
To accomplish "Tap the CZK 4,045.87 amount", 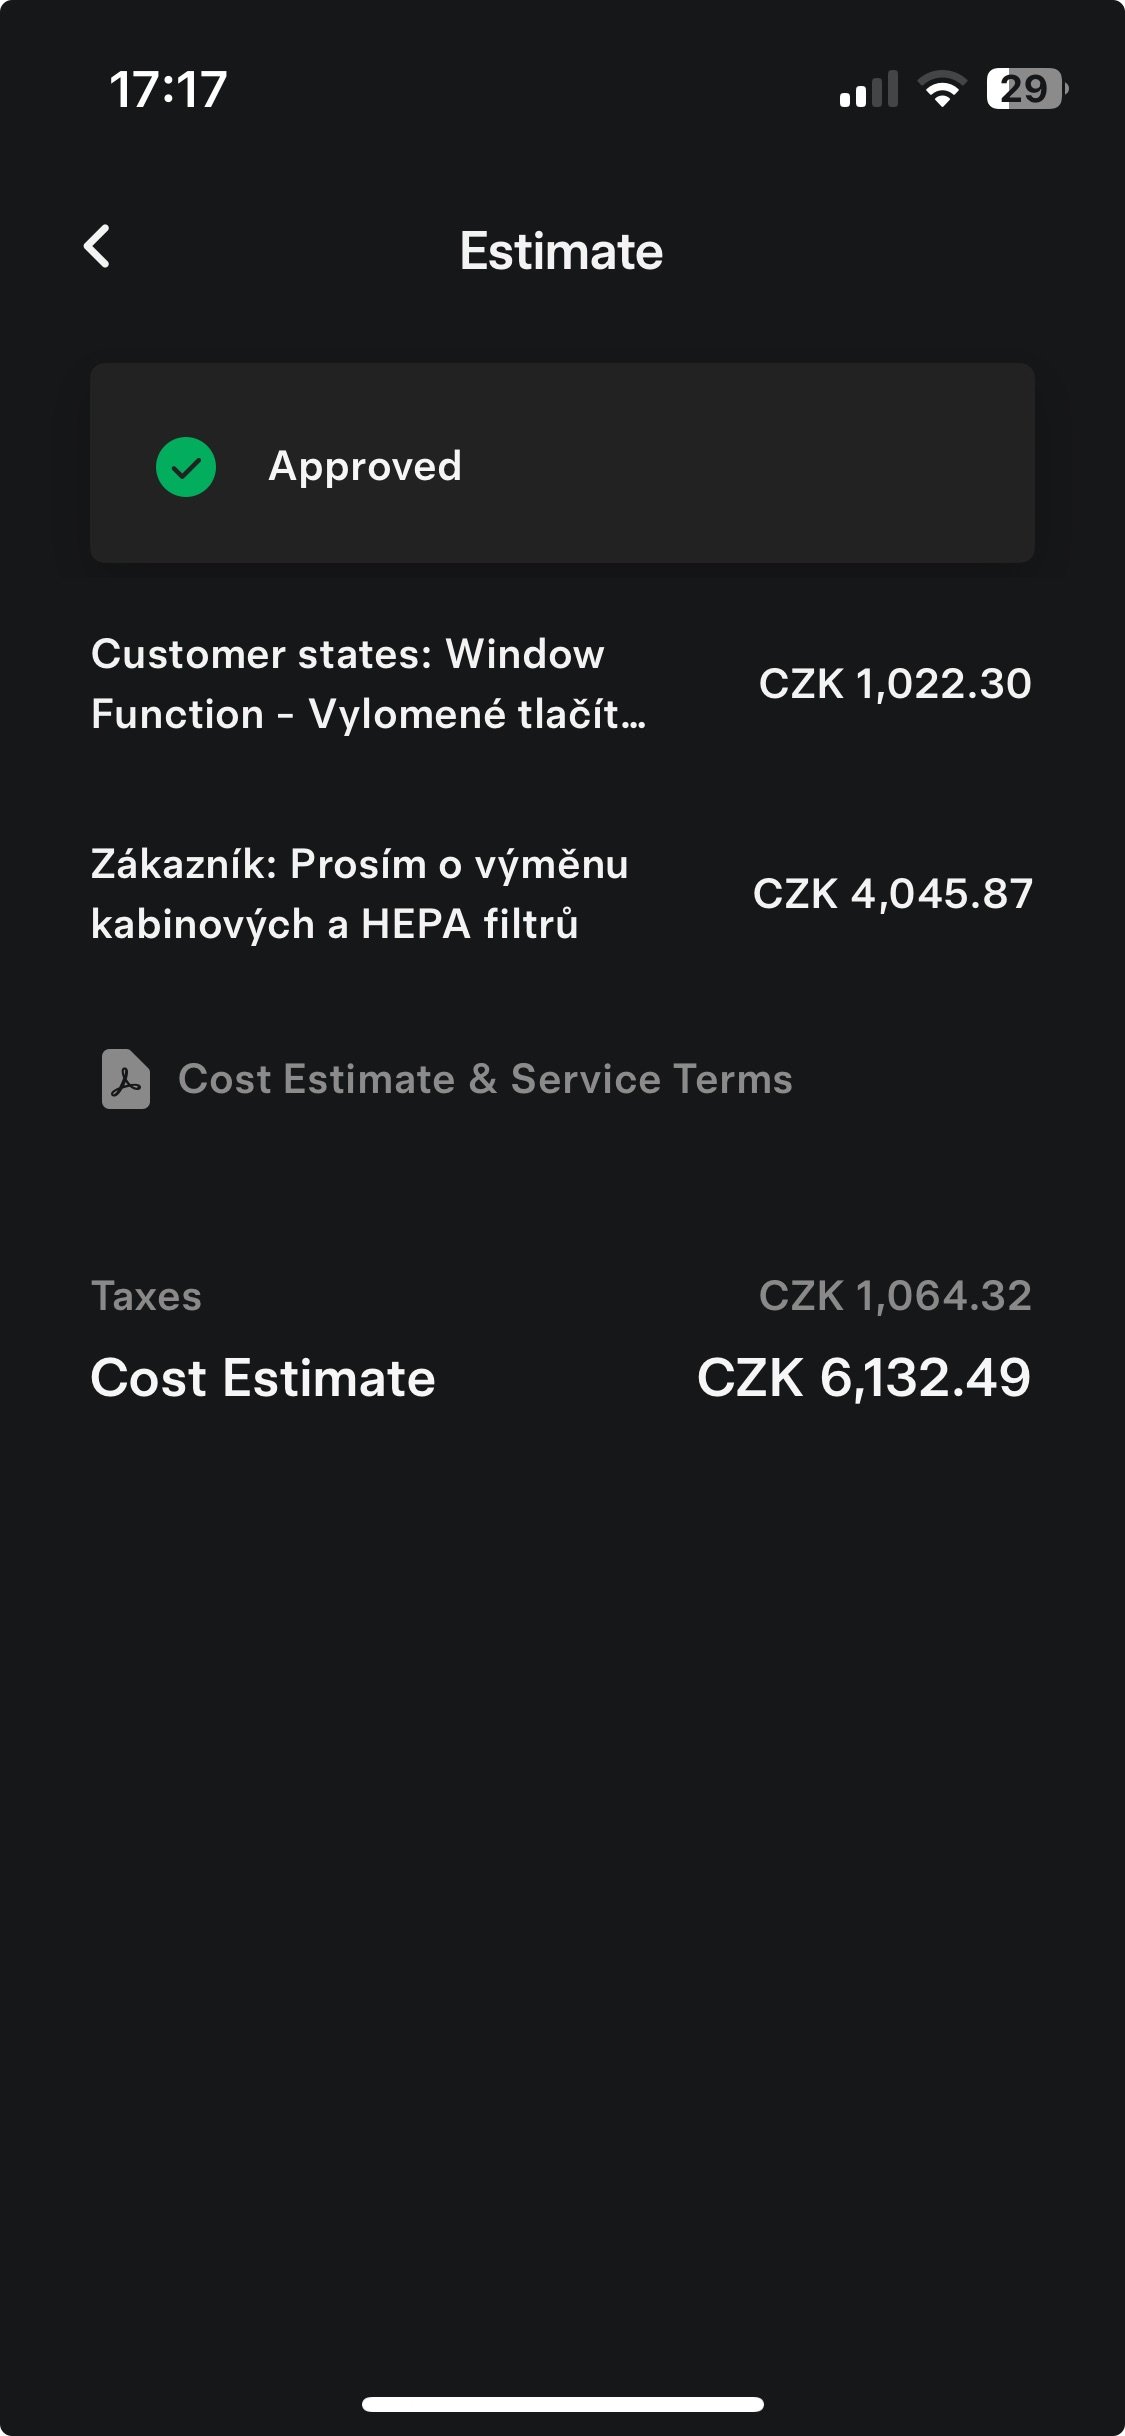I will (x=892, y=894).
